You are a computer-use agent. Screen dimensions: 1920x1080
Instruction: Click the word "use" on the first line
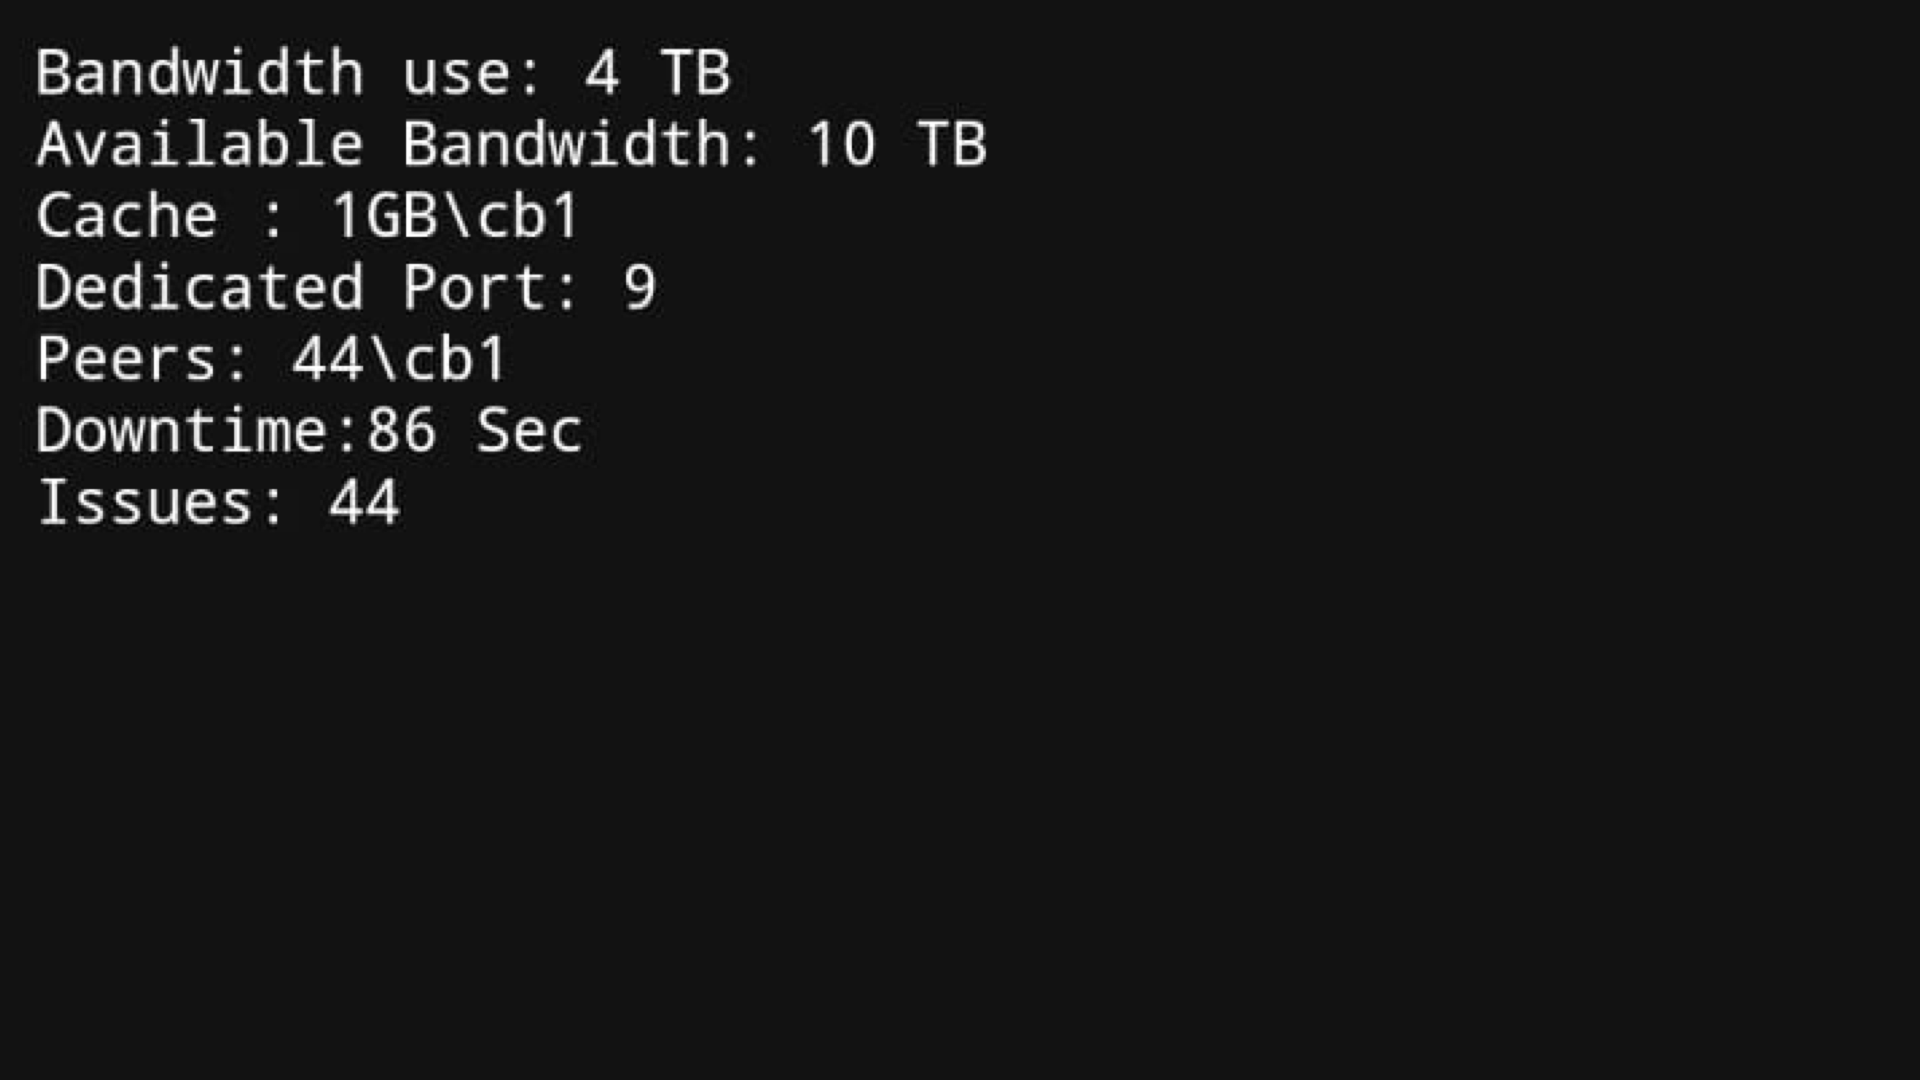(461, 73)
